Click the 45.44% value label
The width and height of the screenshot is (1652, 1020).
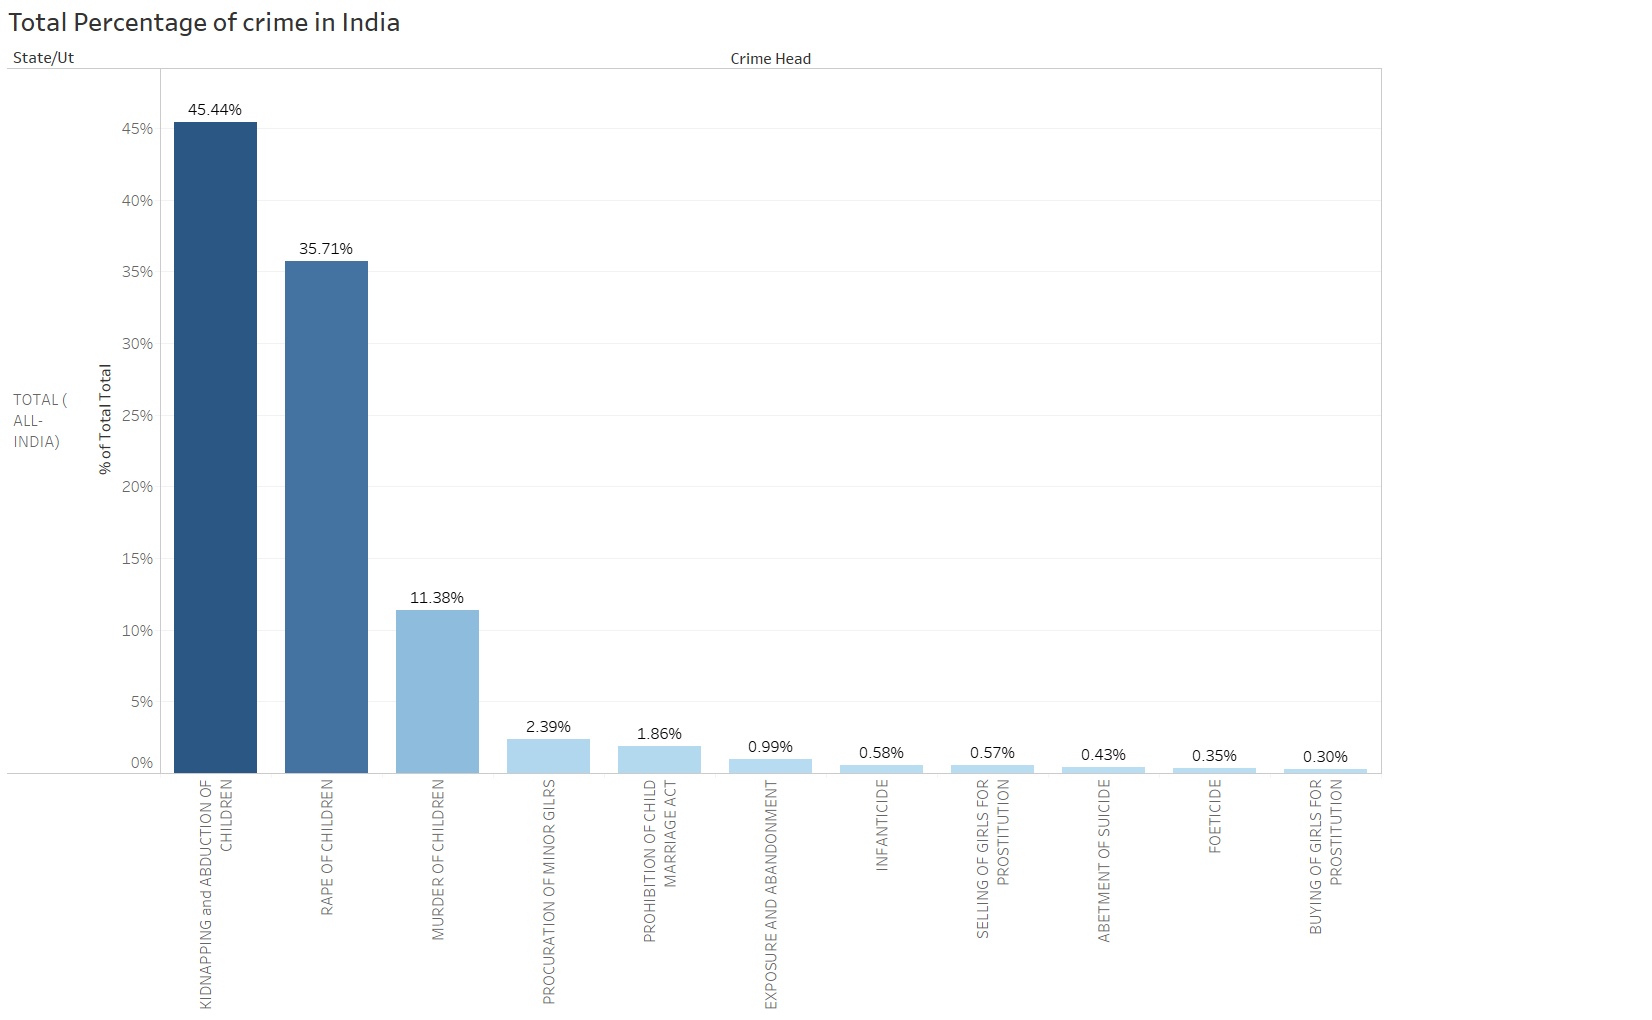pyautogui.click(x=215, y=110)
